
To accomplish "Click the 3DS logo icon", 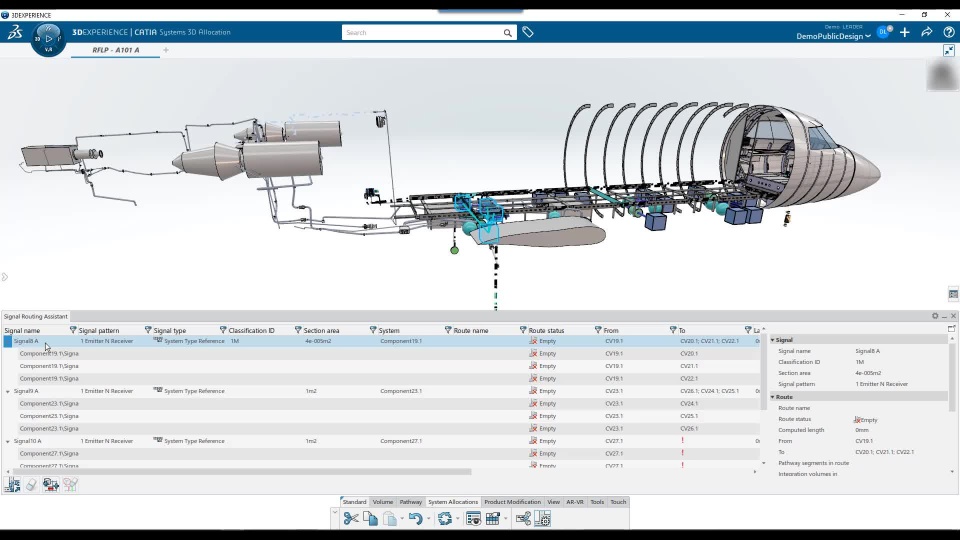I will (15, 32).
